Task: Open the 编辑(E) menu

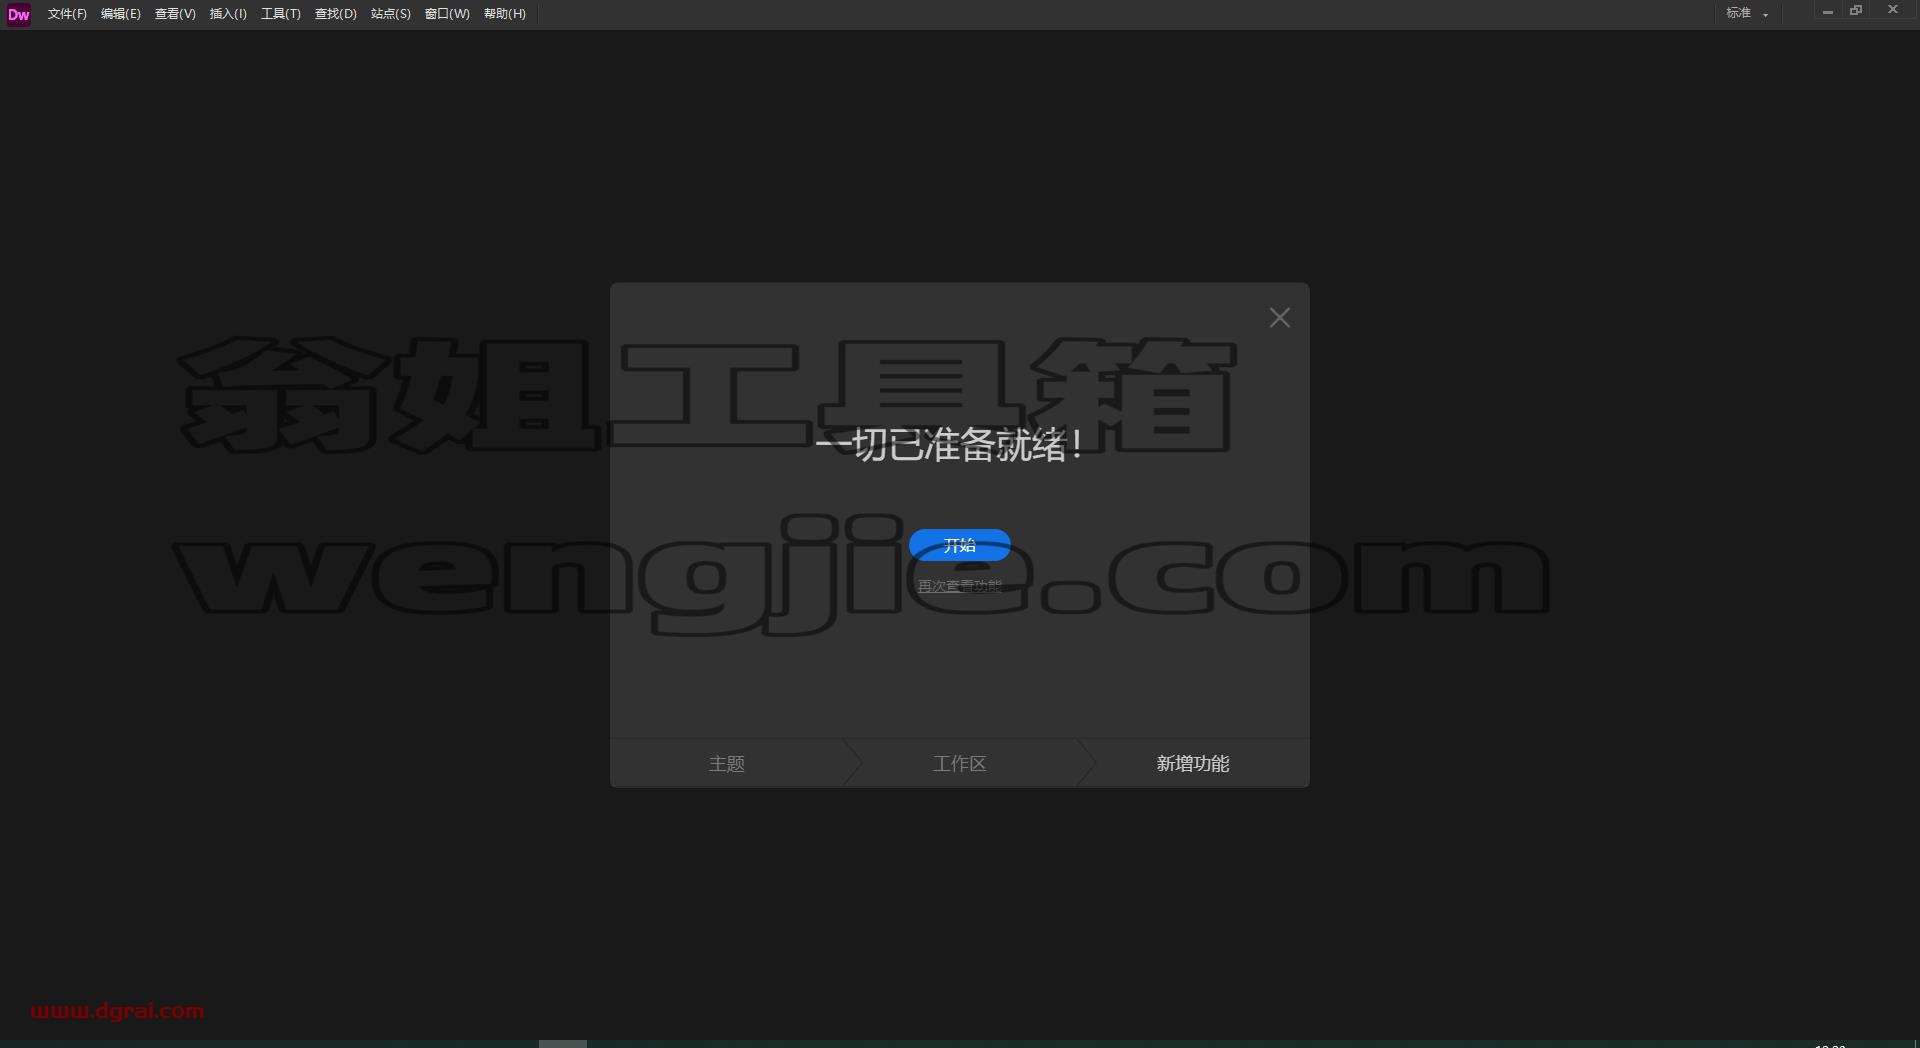Action: 121,14
